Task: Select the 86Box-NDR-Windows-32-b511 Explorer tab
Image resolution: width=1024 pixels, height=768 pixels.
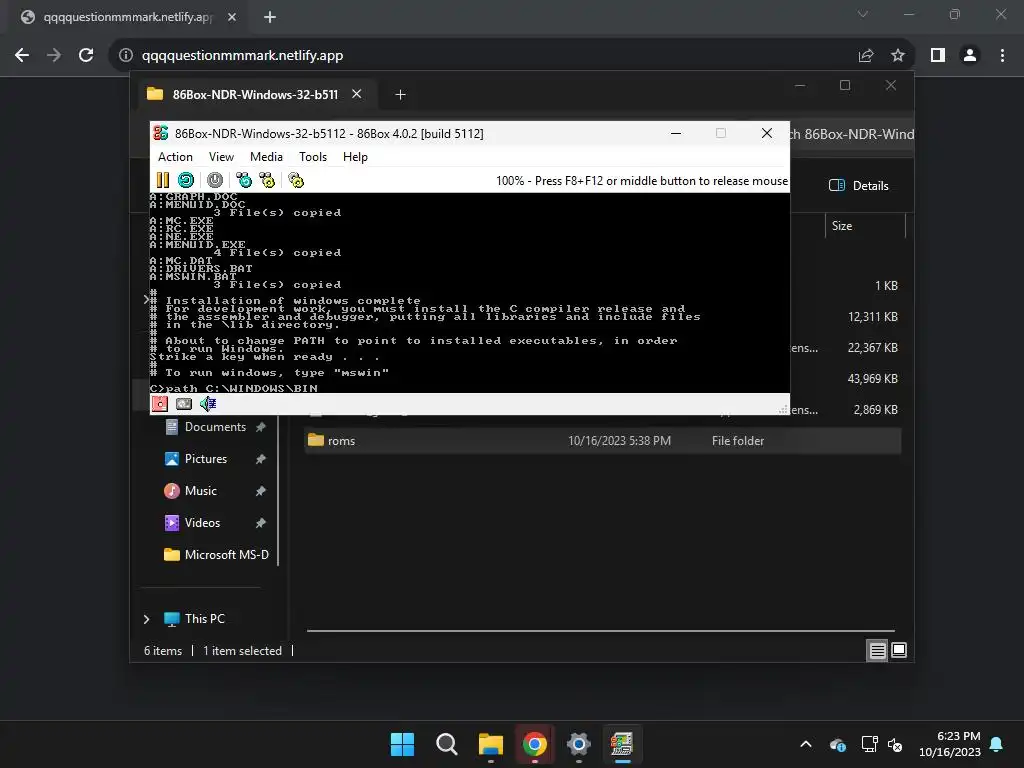Action: 253,95
